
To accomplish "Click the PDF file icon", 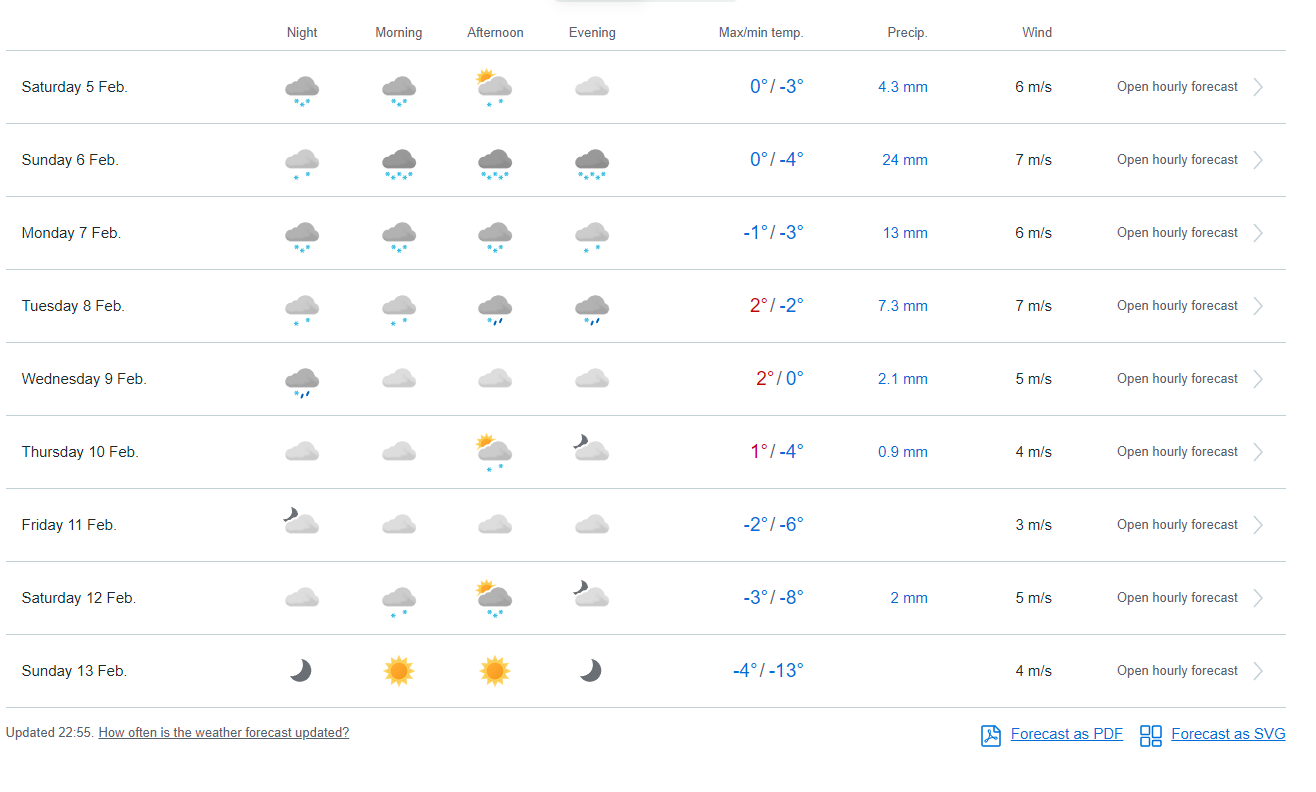I will (x=990, y=735).
